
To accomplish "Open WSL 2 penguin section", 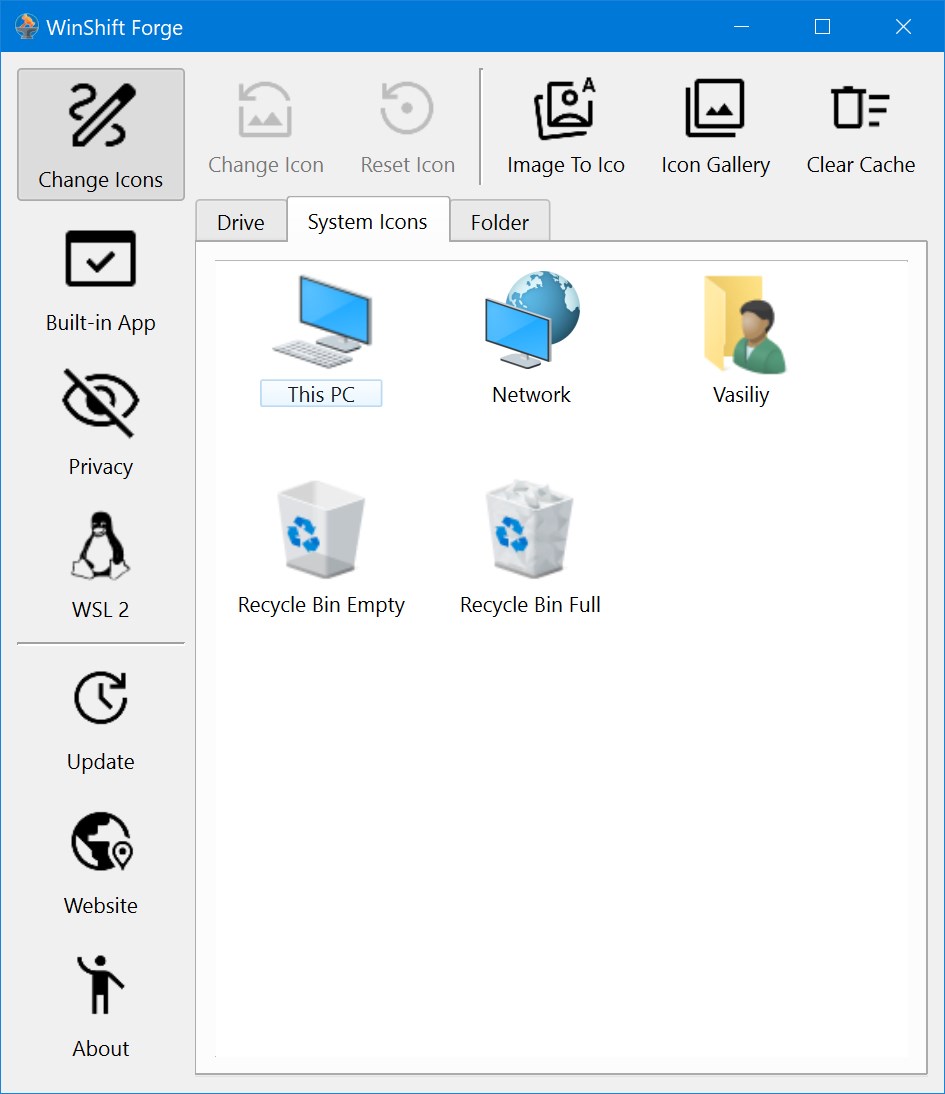I will click(x=101, y=566).
